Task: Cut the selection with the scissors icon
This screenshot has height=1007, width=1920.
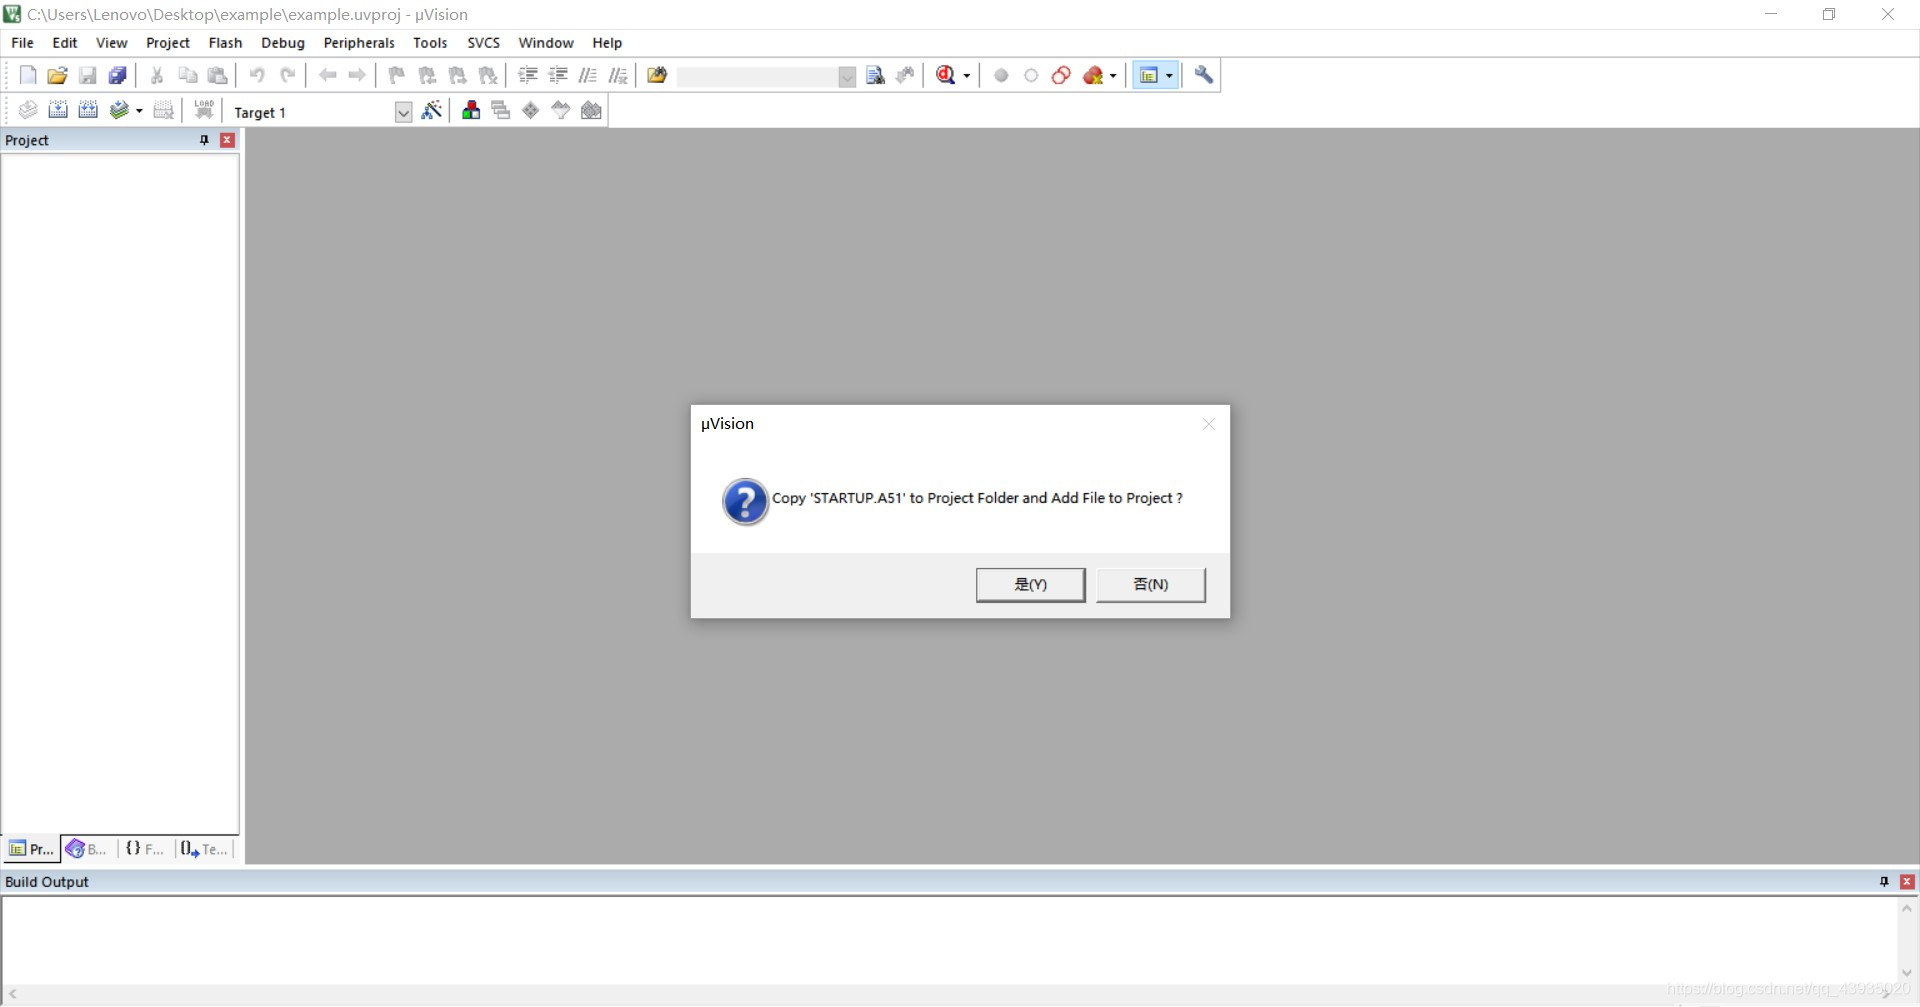Action: tap(157, 75)
